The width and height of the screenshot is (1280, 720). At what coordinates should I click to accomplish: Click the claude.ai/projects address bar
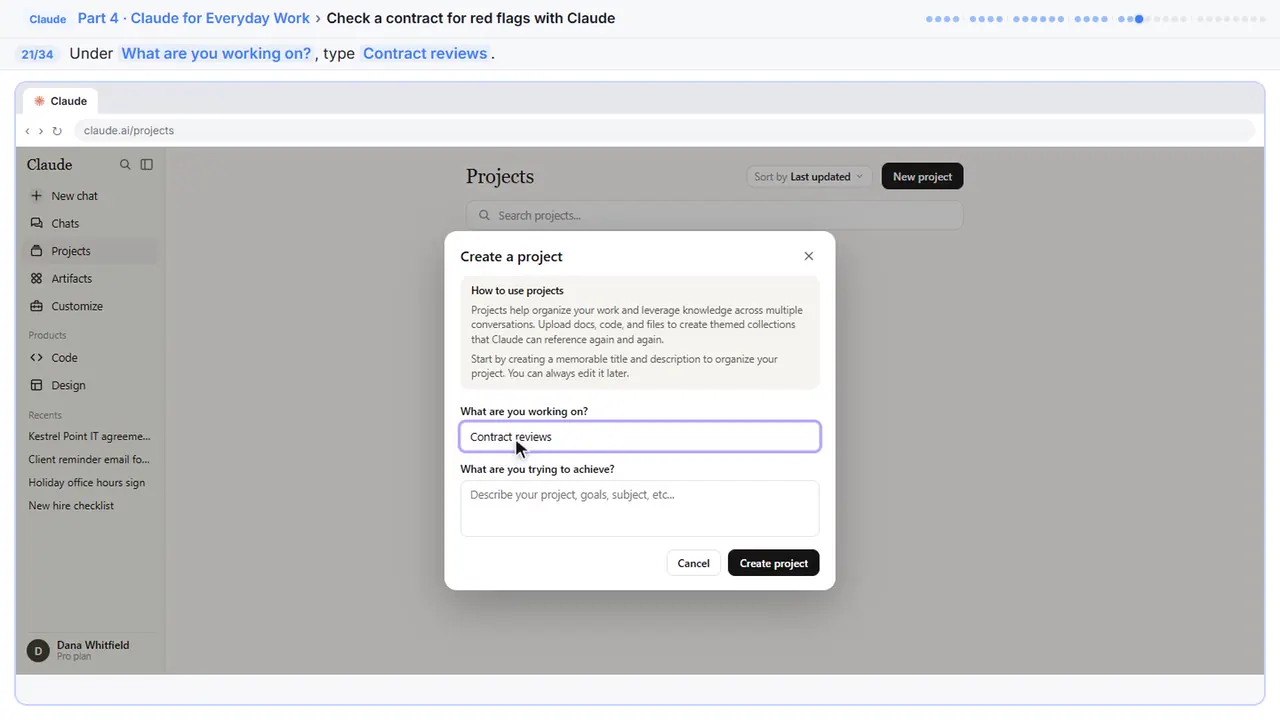[664, 131]
